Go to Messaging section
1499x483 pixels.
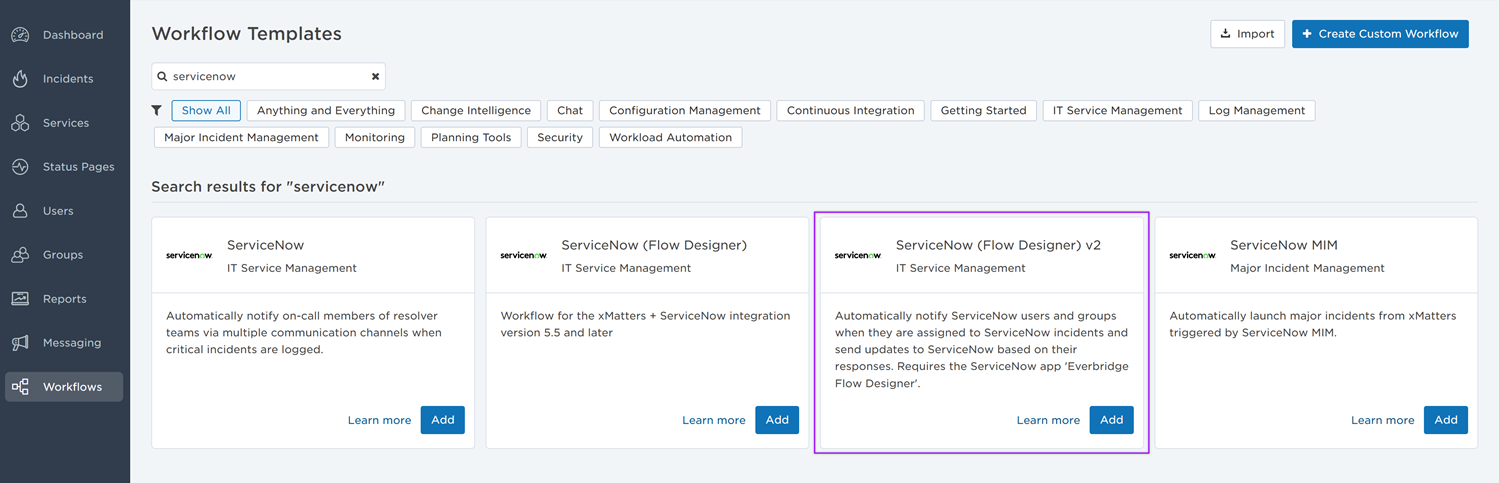72,343
